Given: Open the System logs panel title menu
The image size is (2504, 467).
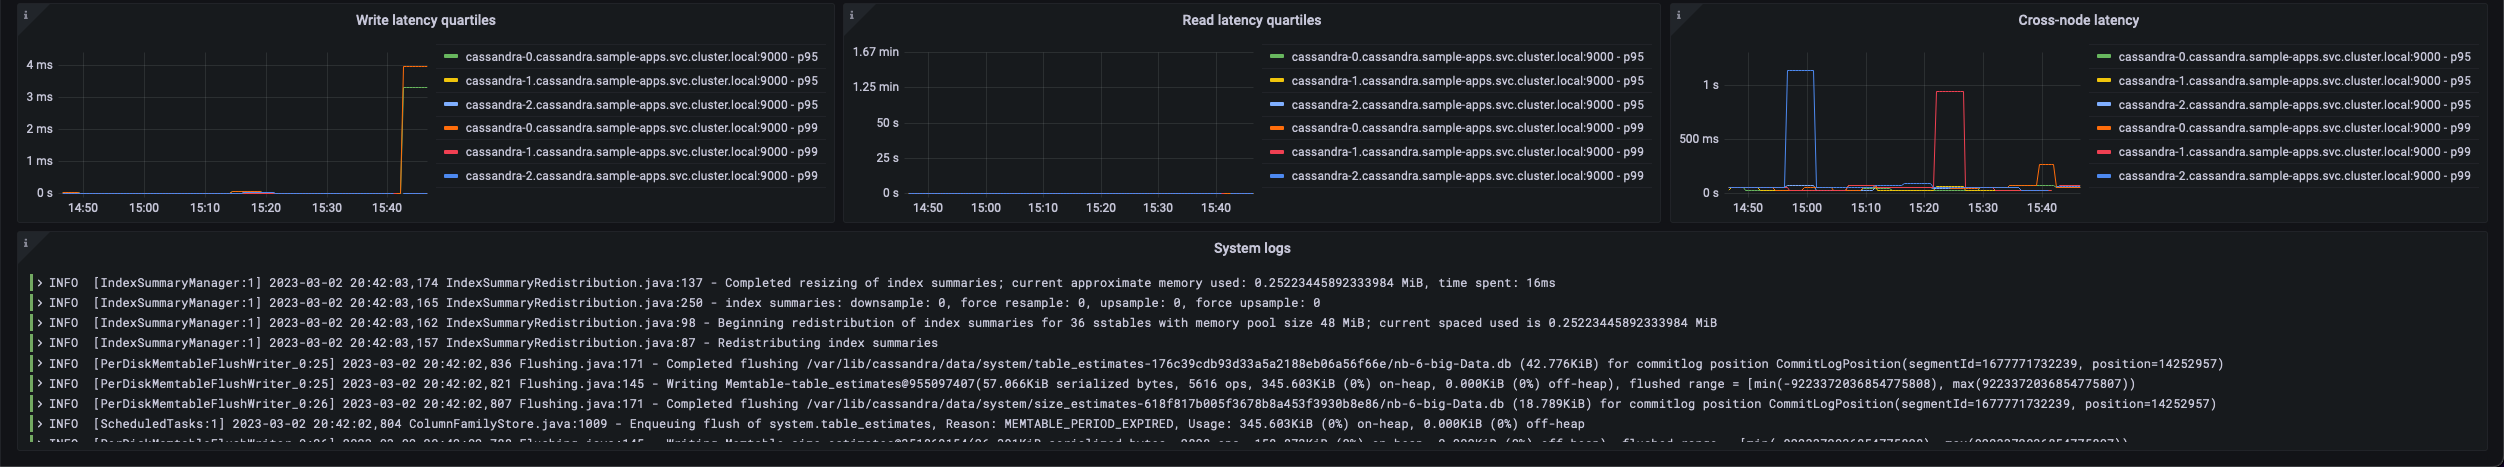Looking at the screenshot, I should pyautogui.click(x=1251, y=248).
